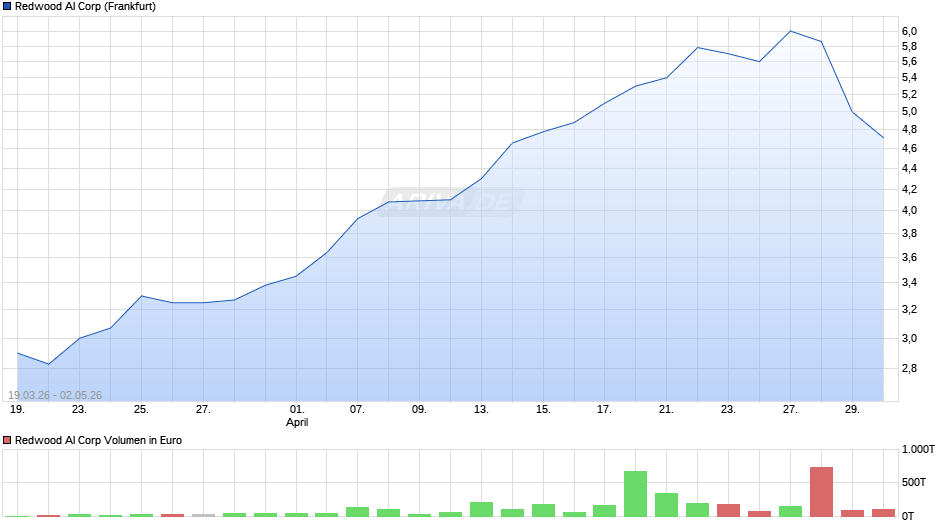Click the '13.' date axis label
The image size is (940, 526).
tap(481, 409)
